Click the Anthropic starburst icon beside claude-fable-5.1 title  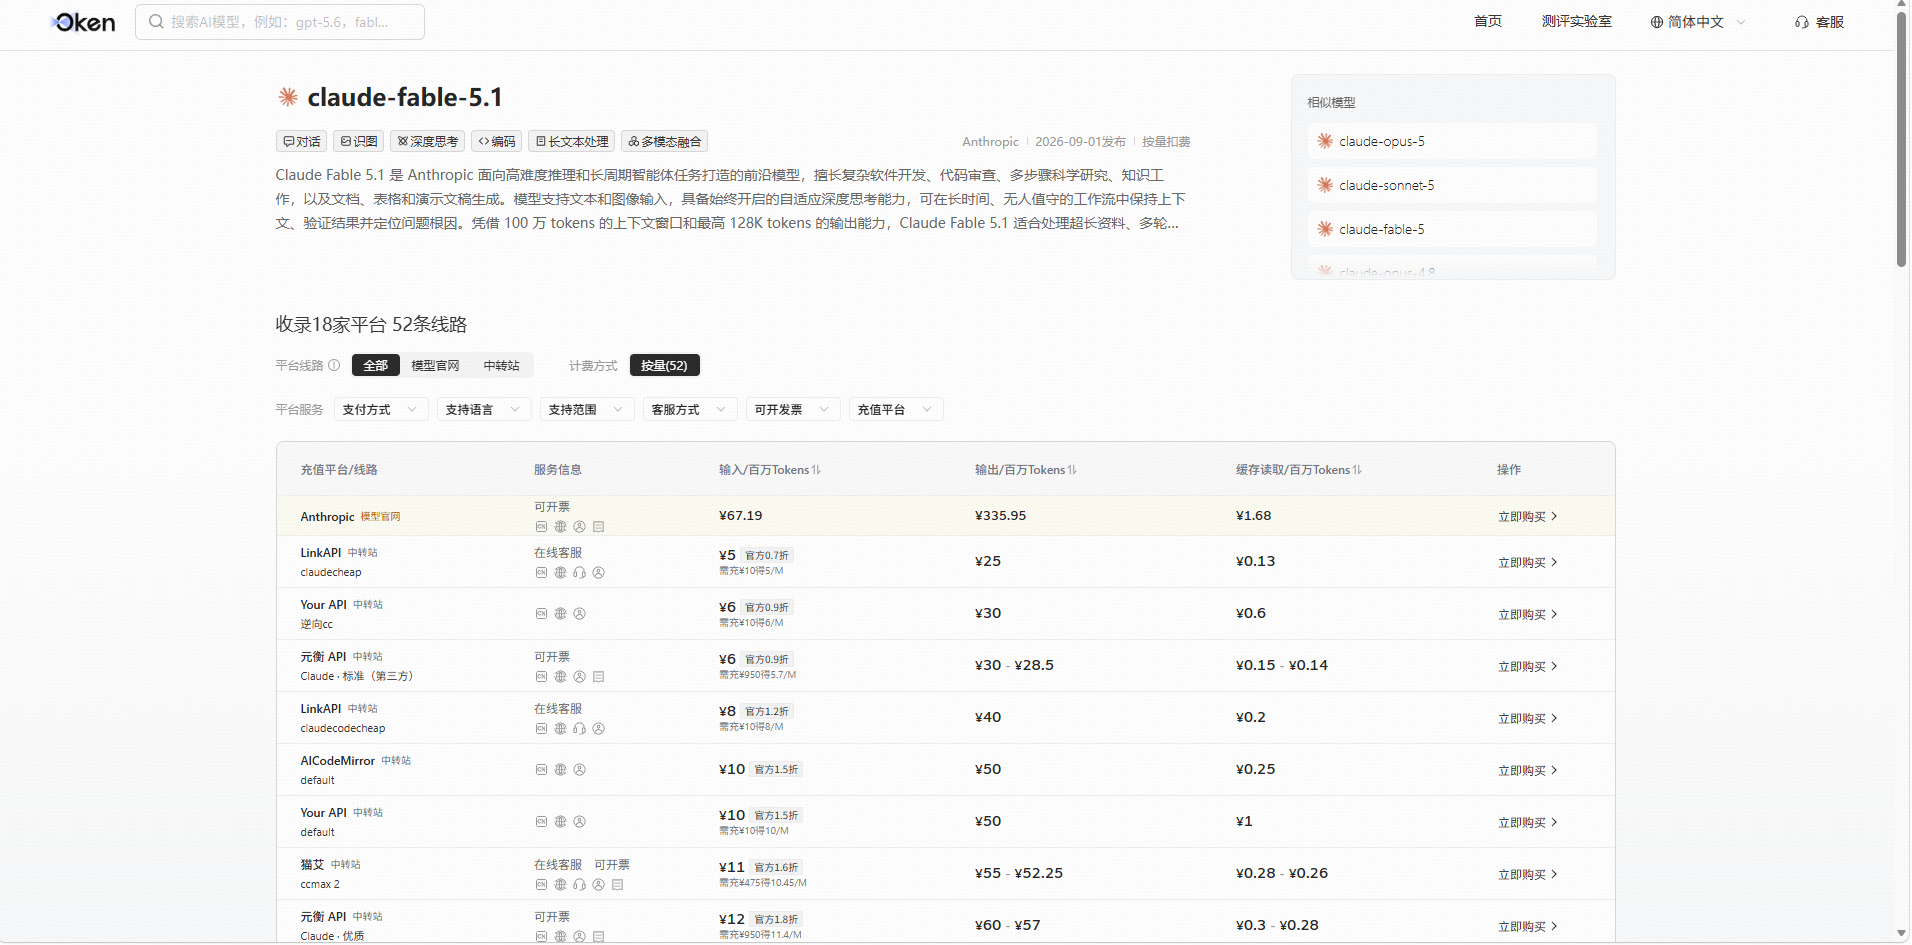click(288, 97)
